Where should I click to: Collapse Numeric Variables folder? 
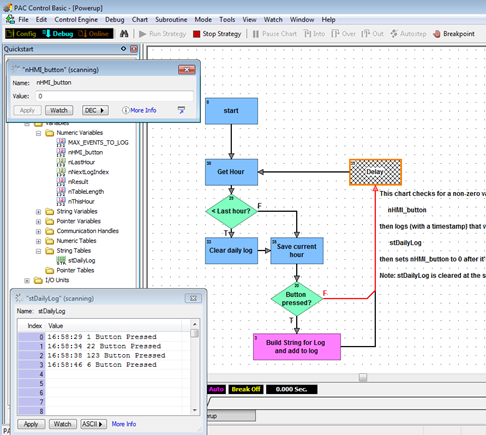[x=38, y=133]
